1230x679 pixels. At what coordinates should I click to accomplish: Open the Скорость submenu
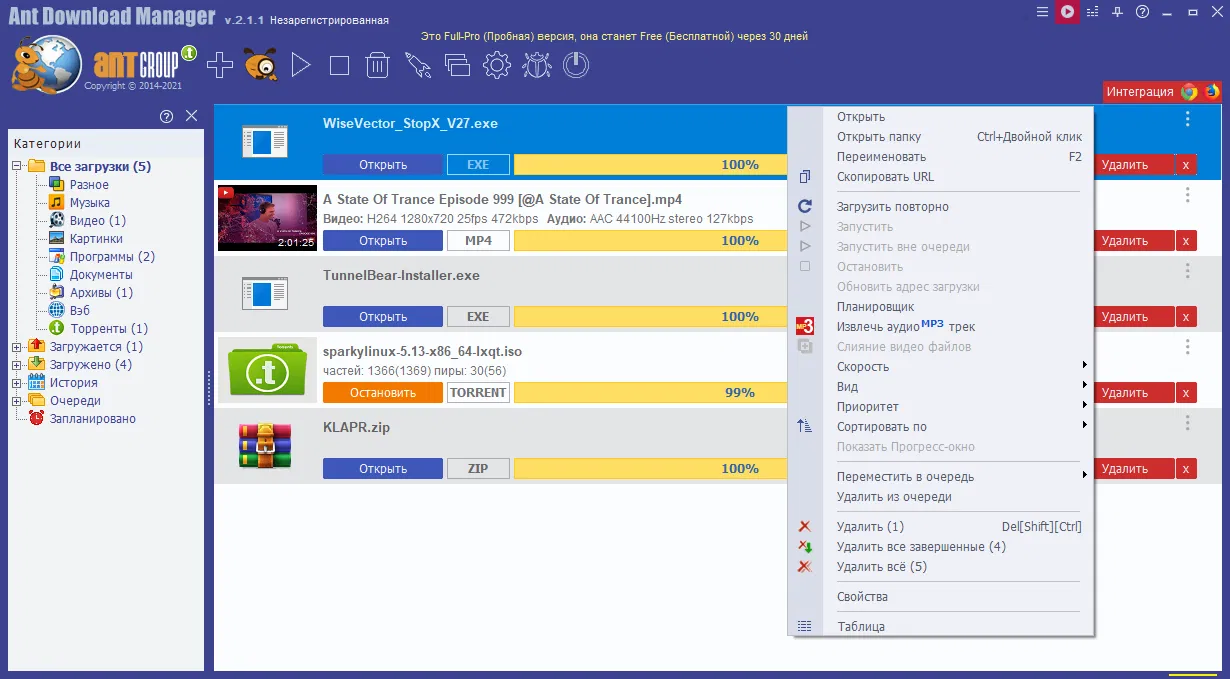941,367
